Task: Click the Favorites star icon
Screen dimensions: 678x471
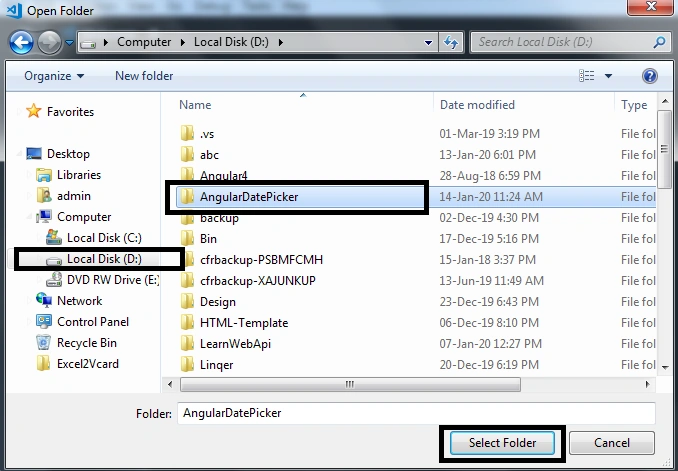Action: [x=34, y=111]
